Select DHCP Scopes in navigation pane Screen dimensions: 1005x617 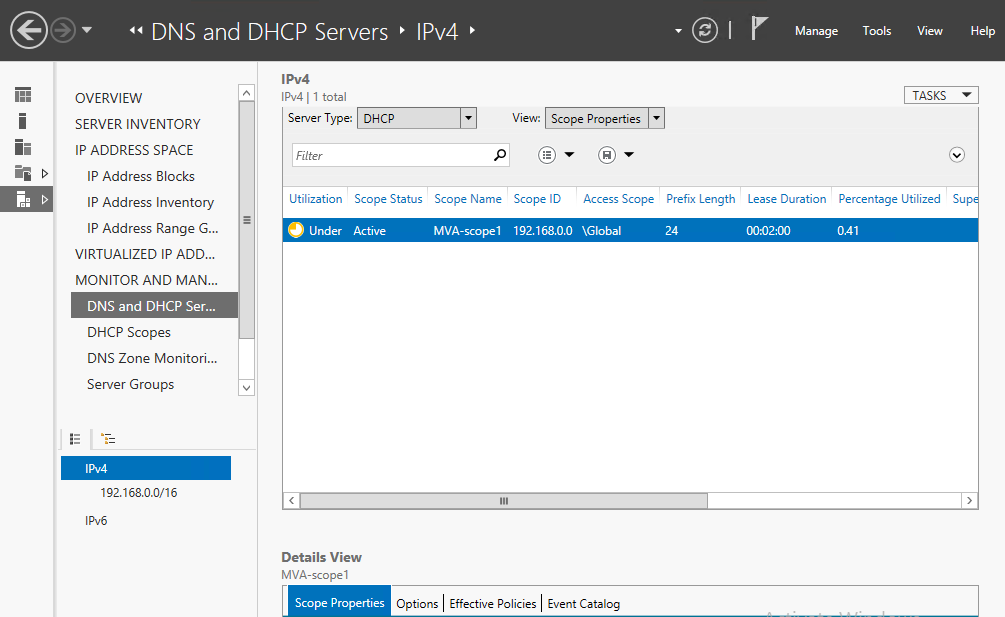click(x=129, y=332)
